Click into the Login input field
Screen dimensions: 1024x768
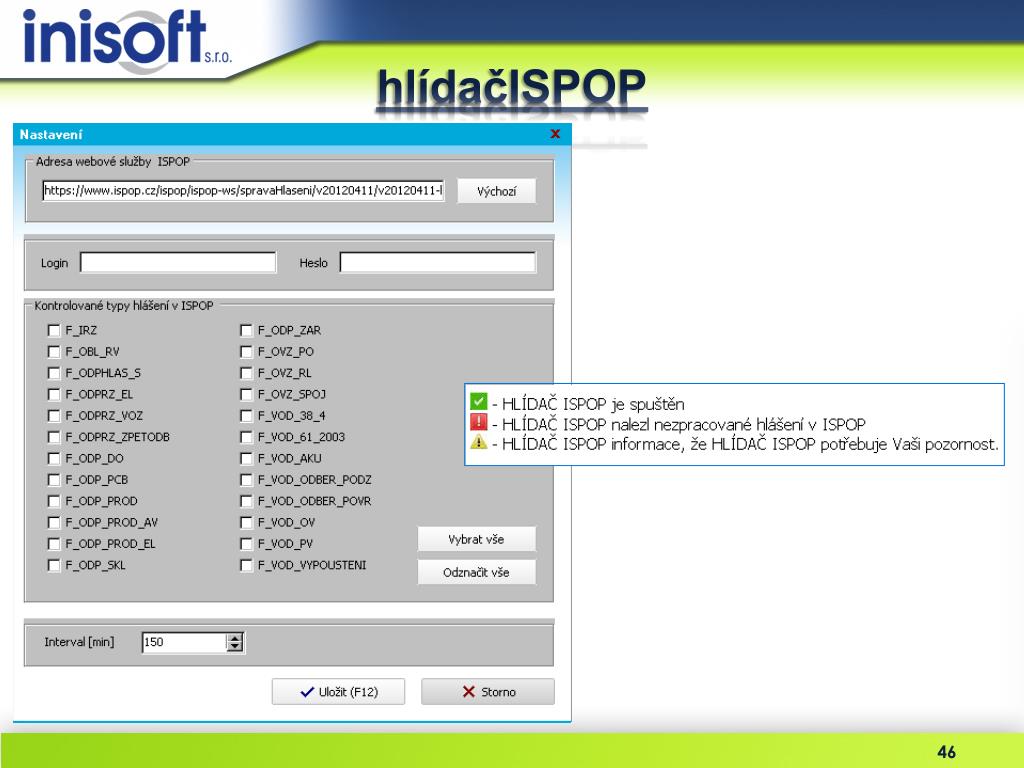178,263
